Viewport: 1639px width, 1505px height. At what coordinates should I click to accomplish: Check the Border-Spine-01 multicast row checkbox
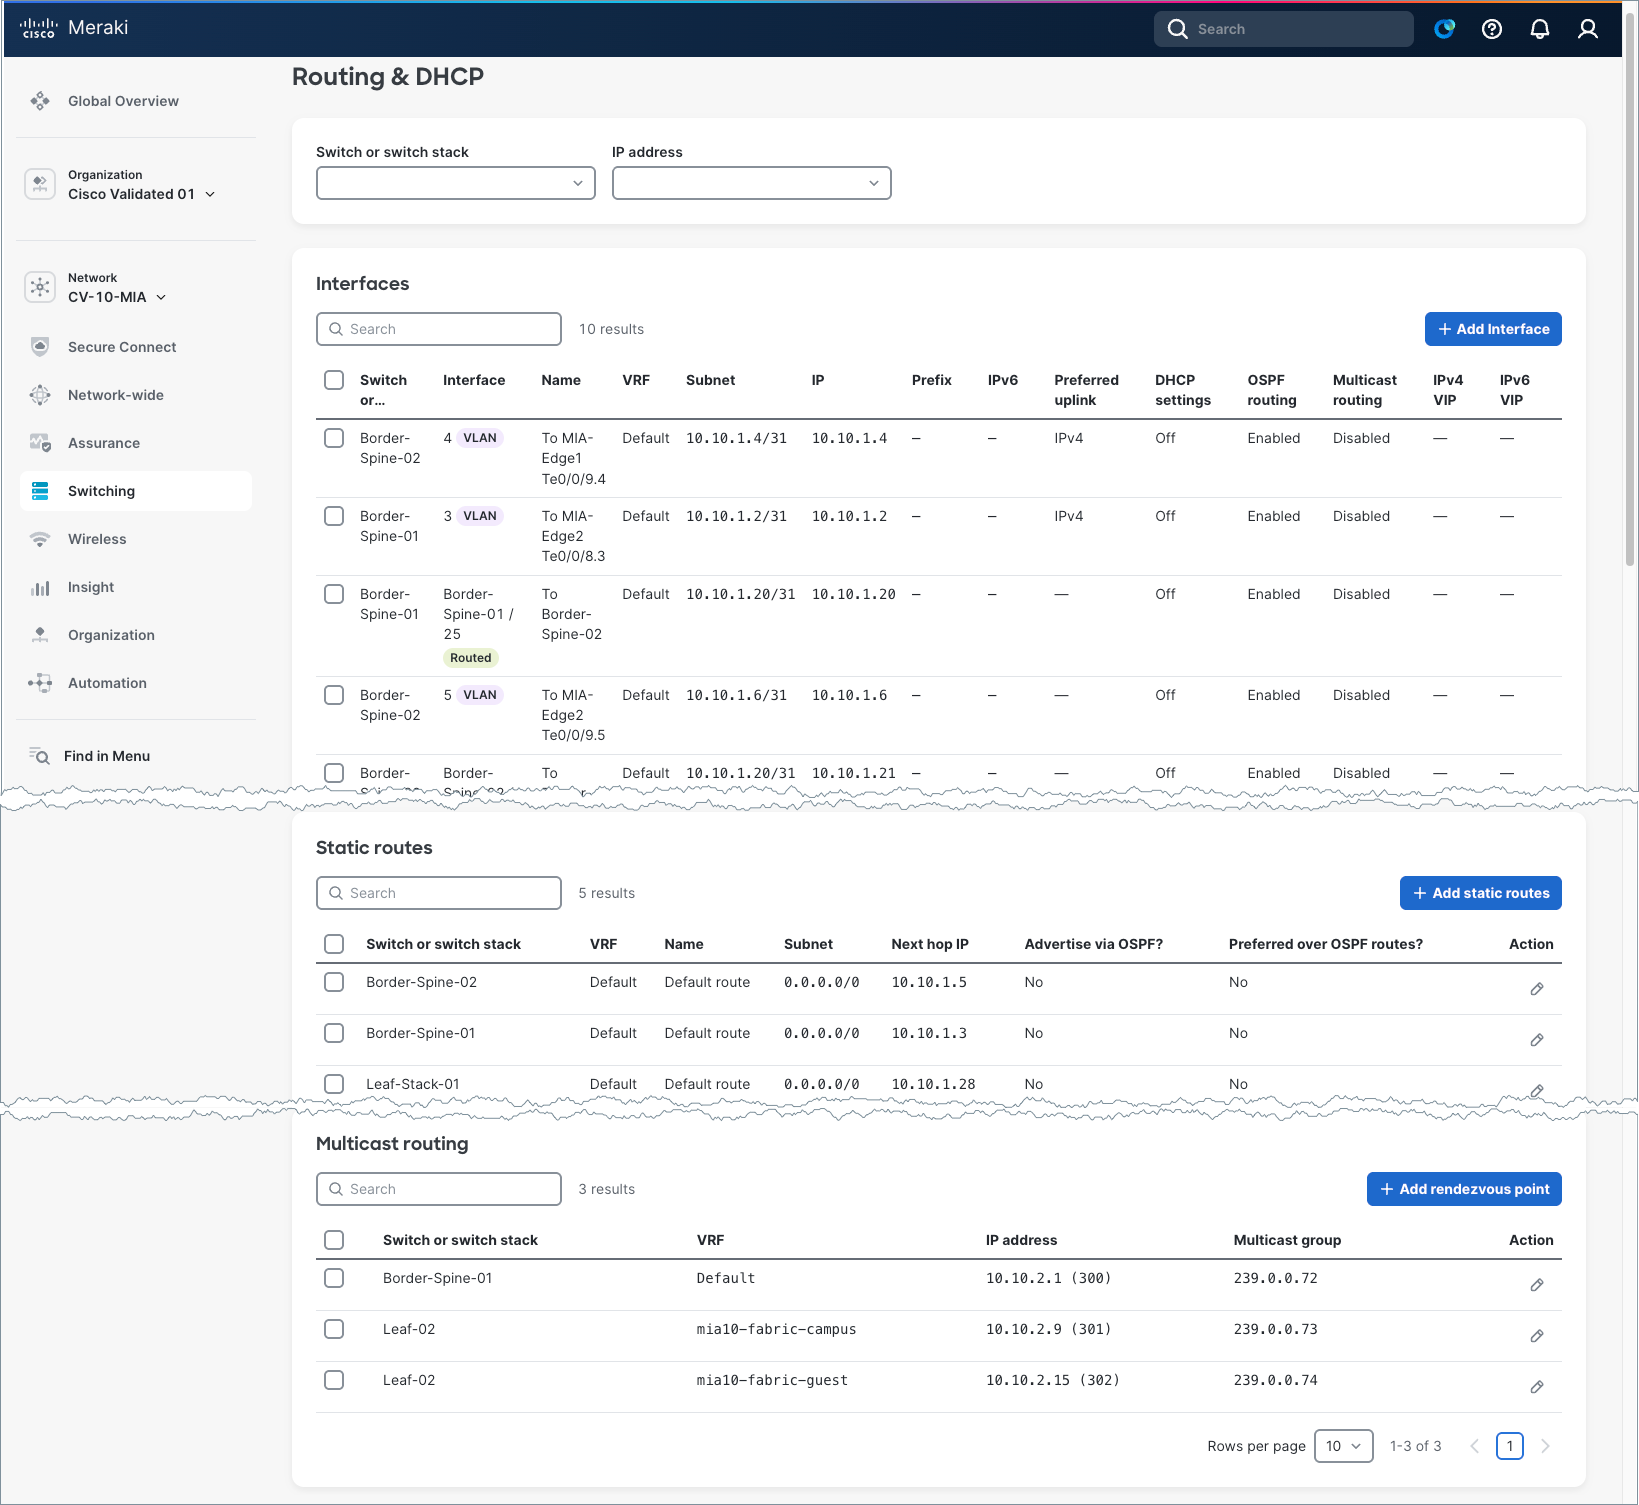[x=334, y=1278]
